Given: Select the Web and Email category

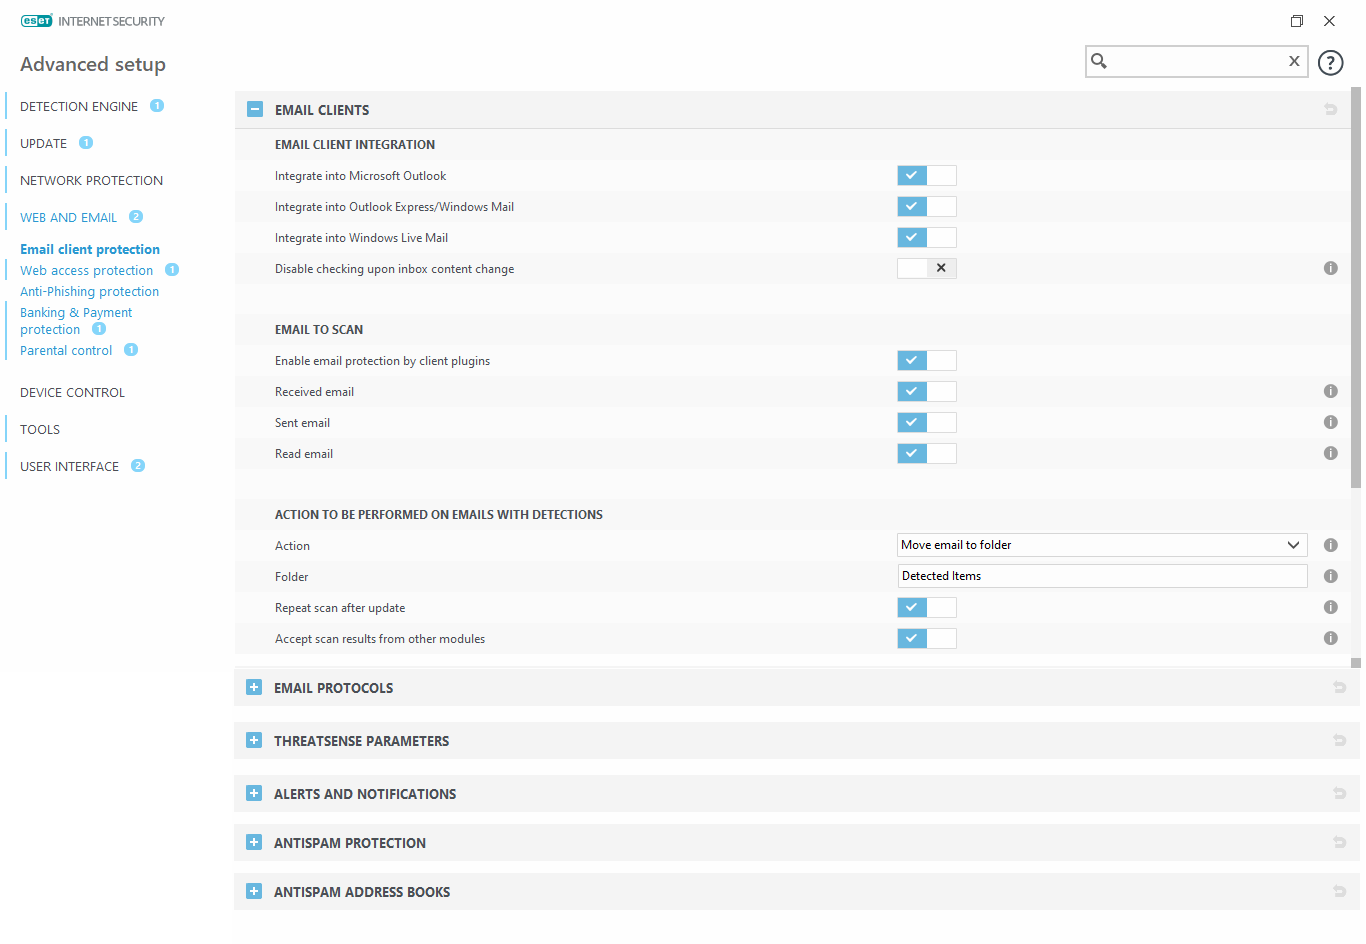Looking at the screenshot, I should tap(68, 217).
